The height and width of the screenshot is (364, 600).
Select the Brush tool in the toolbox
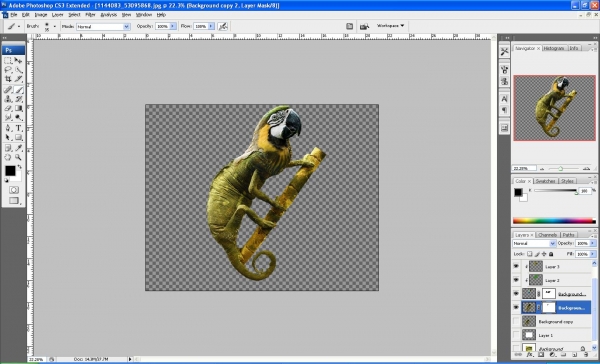pos(18,90)
